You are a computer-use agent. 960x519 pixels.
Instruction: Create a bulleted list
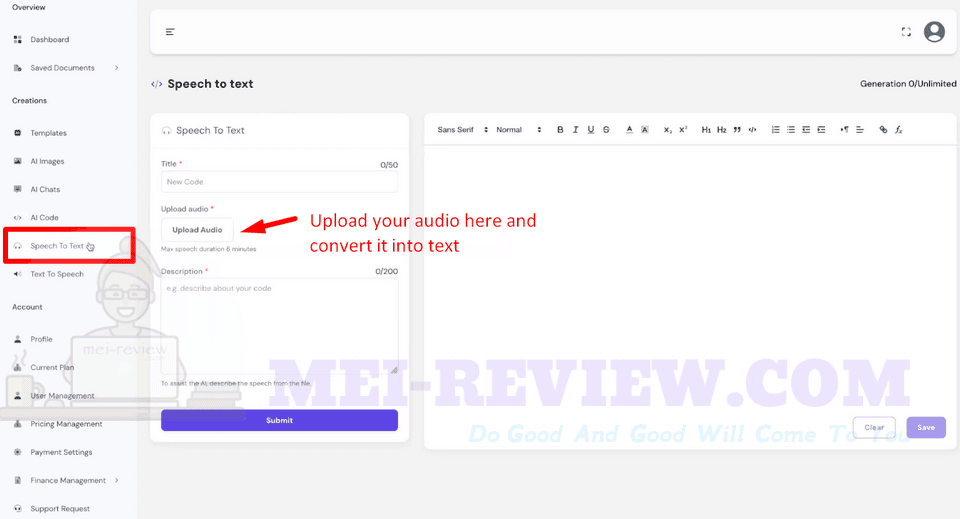pos(791,130)
